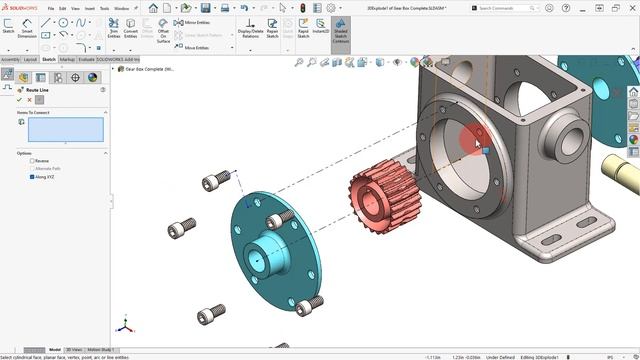640x360 pixels.
Task: Activate Convert Entities tool
Action: [x=131, y=29]
